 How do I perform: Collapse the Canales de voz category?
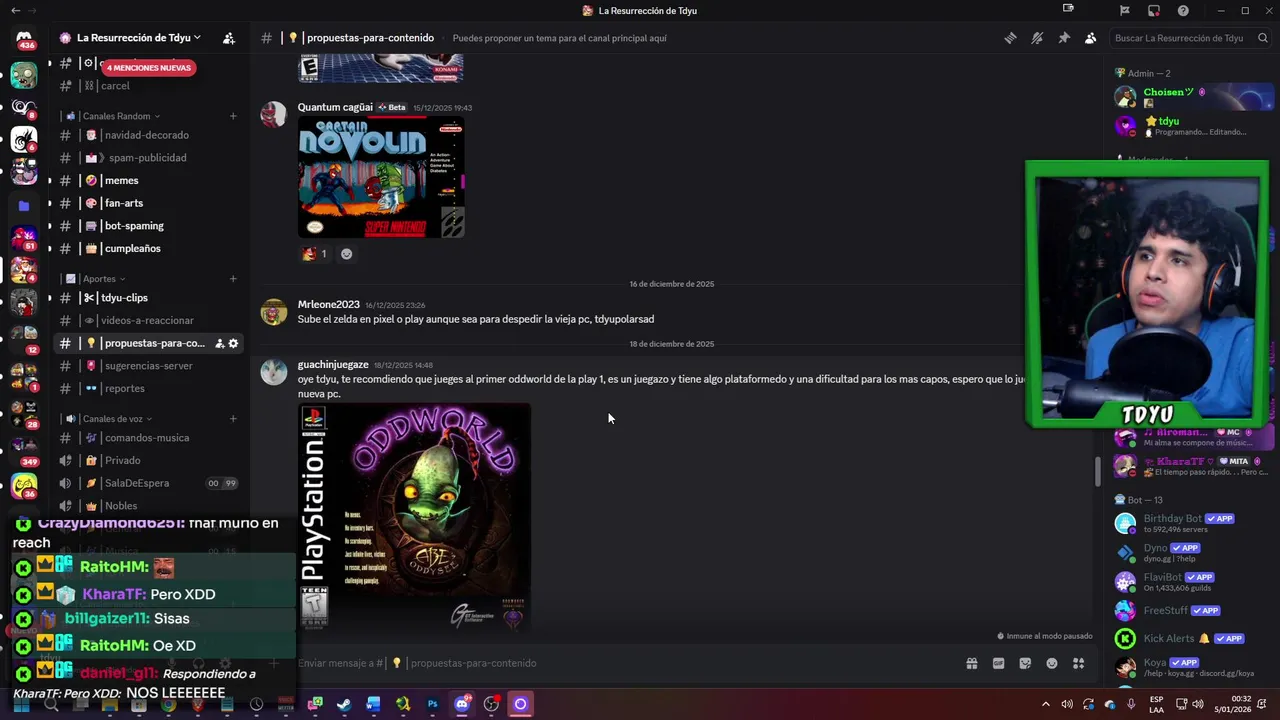coord(111,419)
